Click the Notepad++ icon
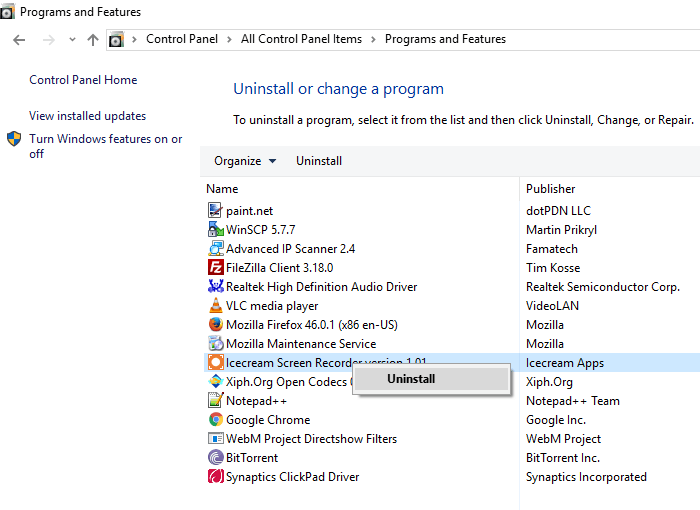Screen dimensions: 700x510 coord(215,400)
